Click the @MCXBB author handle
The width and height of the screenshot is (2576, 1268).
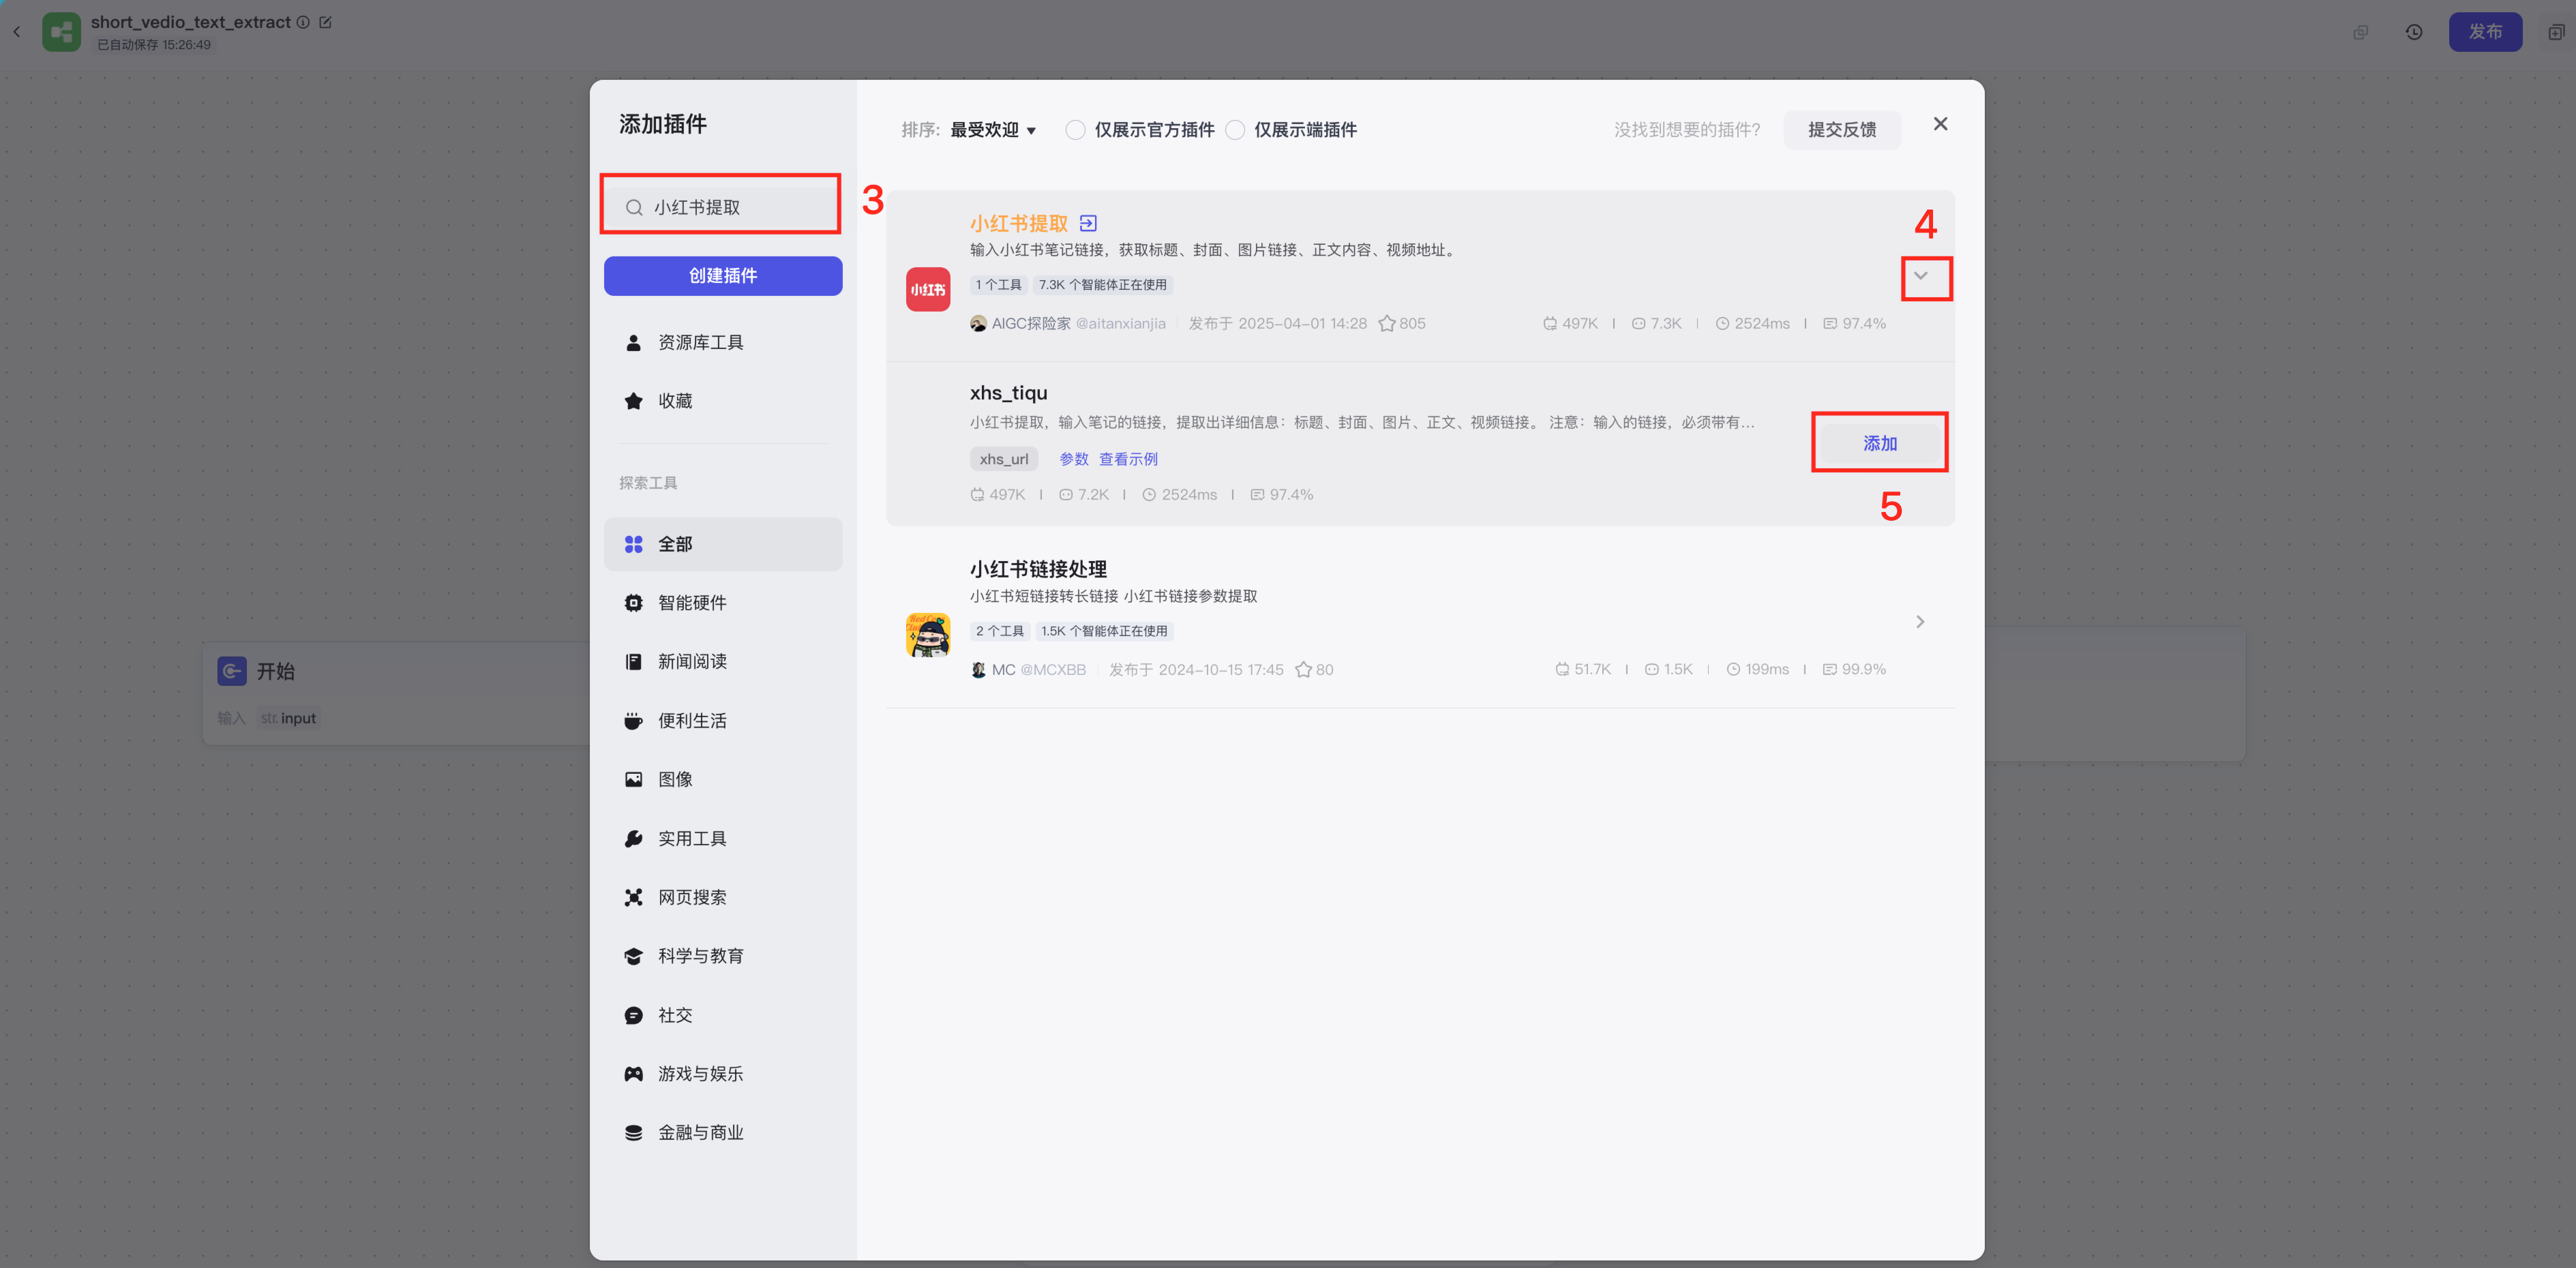point(1053,670)
